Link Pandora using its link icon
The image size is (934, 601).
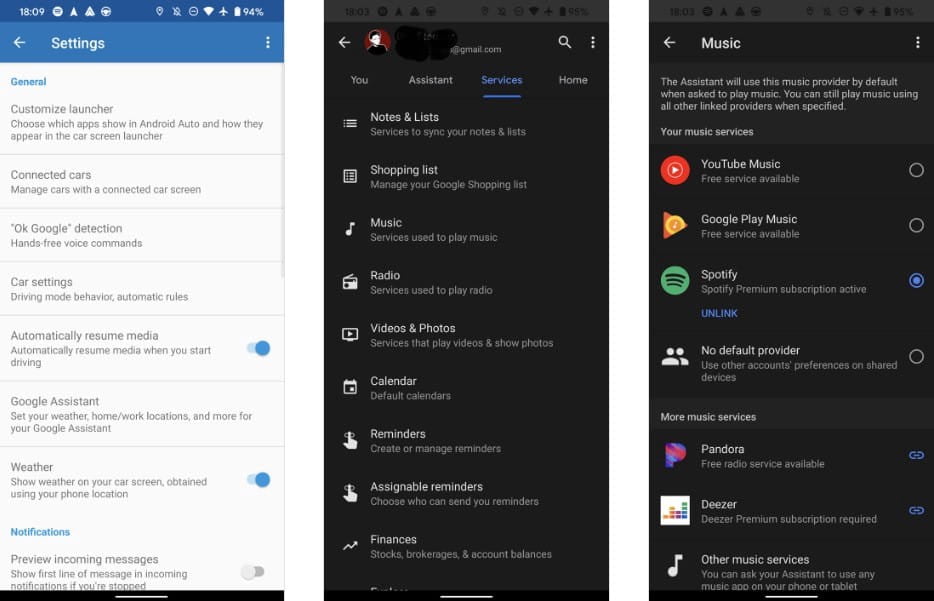pyautogui.click(x=915, y=455)
